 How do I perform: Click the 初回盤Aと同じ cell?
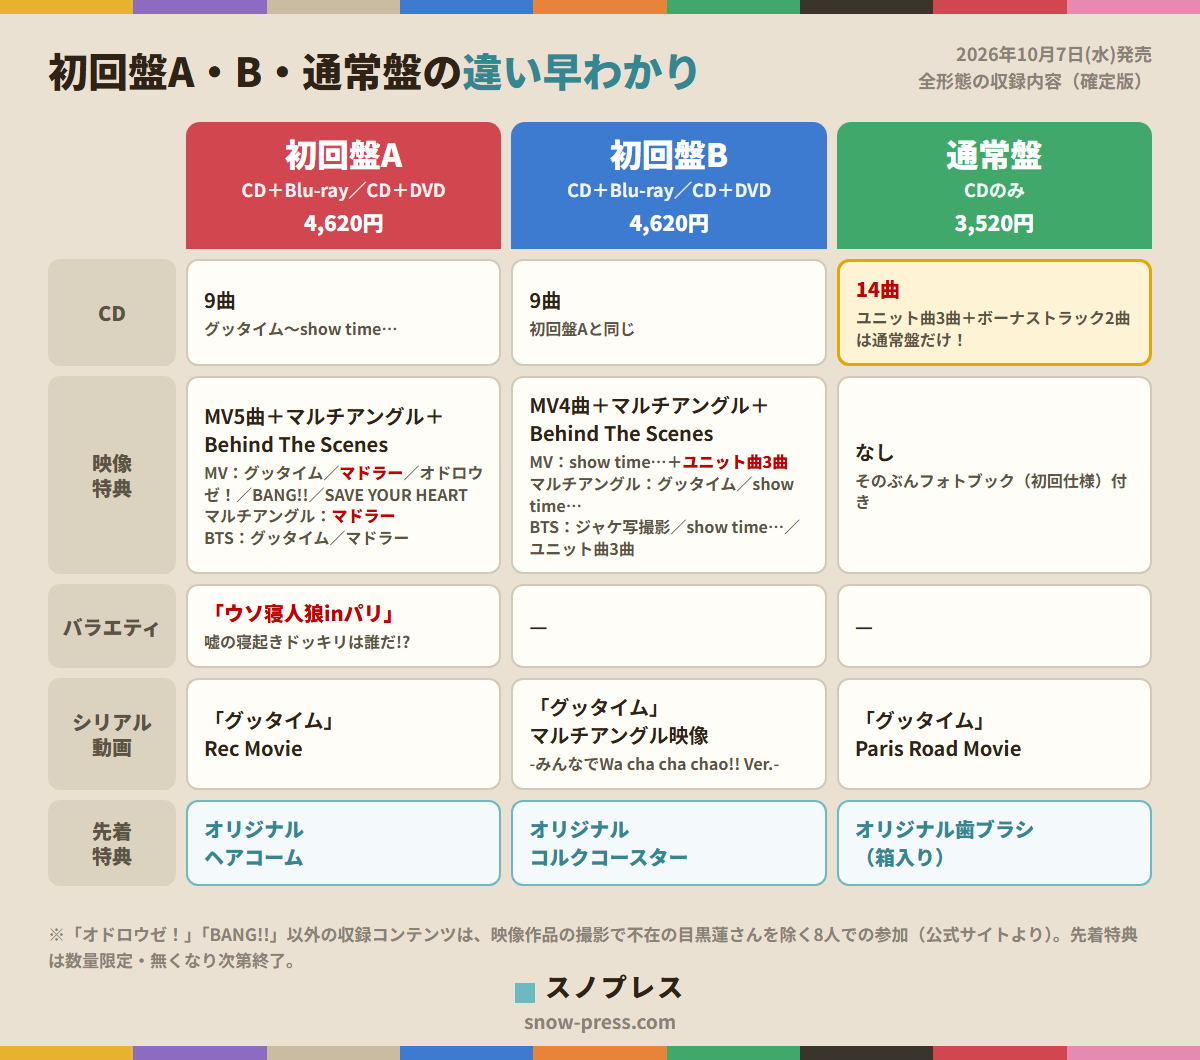point(669,313)
